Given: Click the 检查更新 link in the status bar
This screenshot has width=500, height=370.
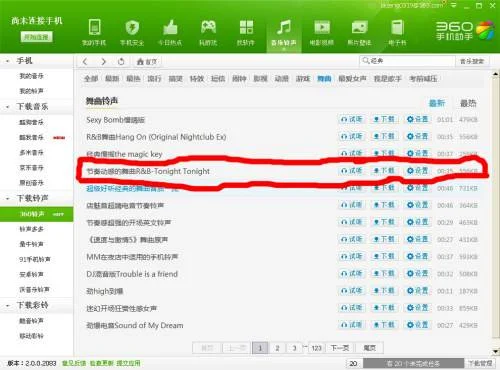Looking at the screenshot, I should click(101, 363).
